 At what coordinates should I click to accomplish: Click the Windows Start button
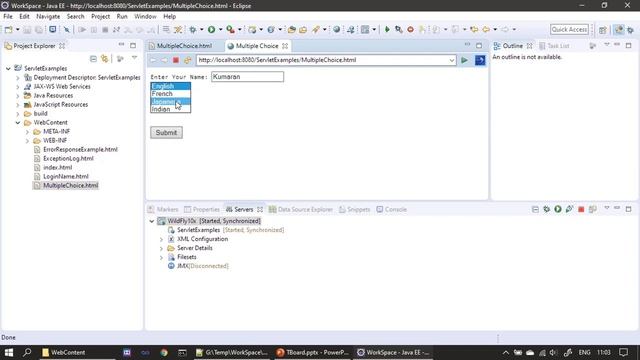(9, 352)
